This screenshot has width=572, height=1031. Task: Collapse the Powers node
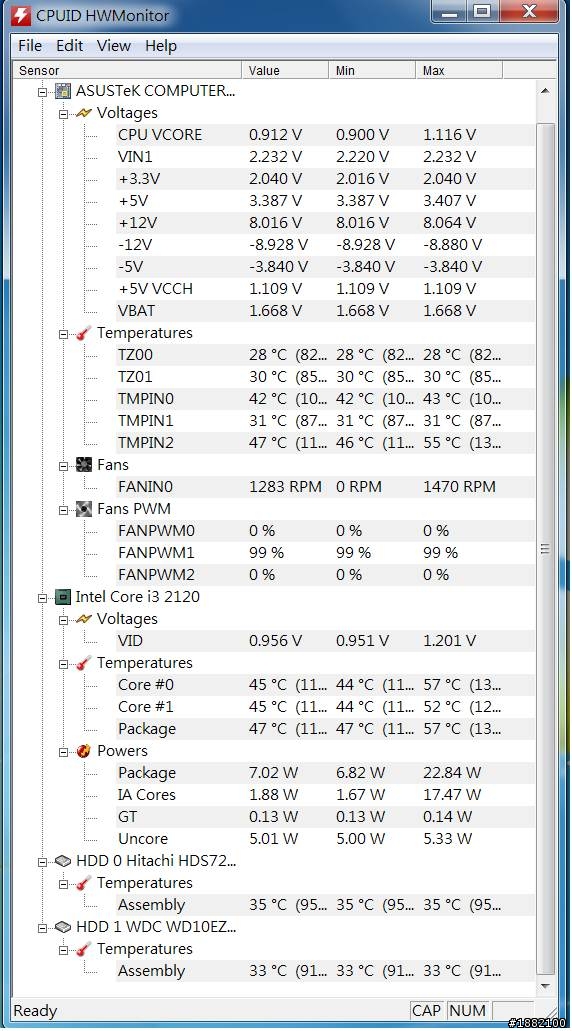[64, 752]
